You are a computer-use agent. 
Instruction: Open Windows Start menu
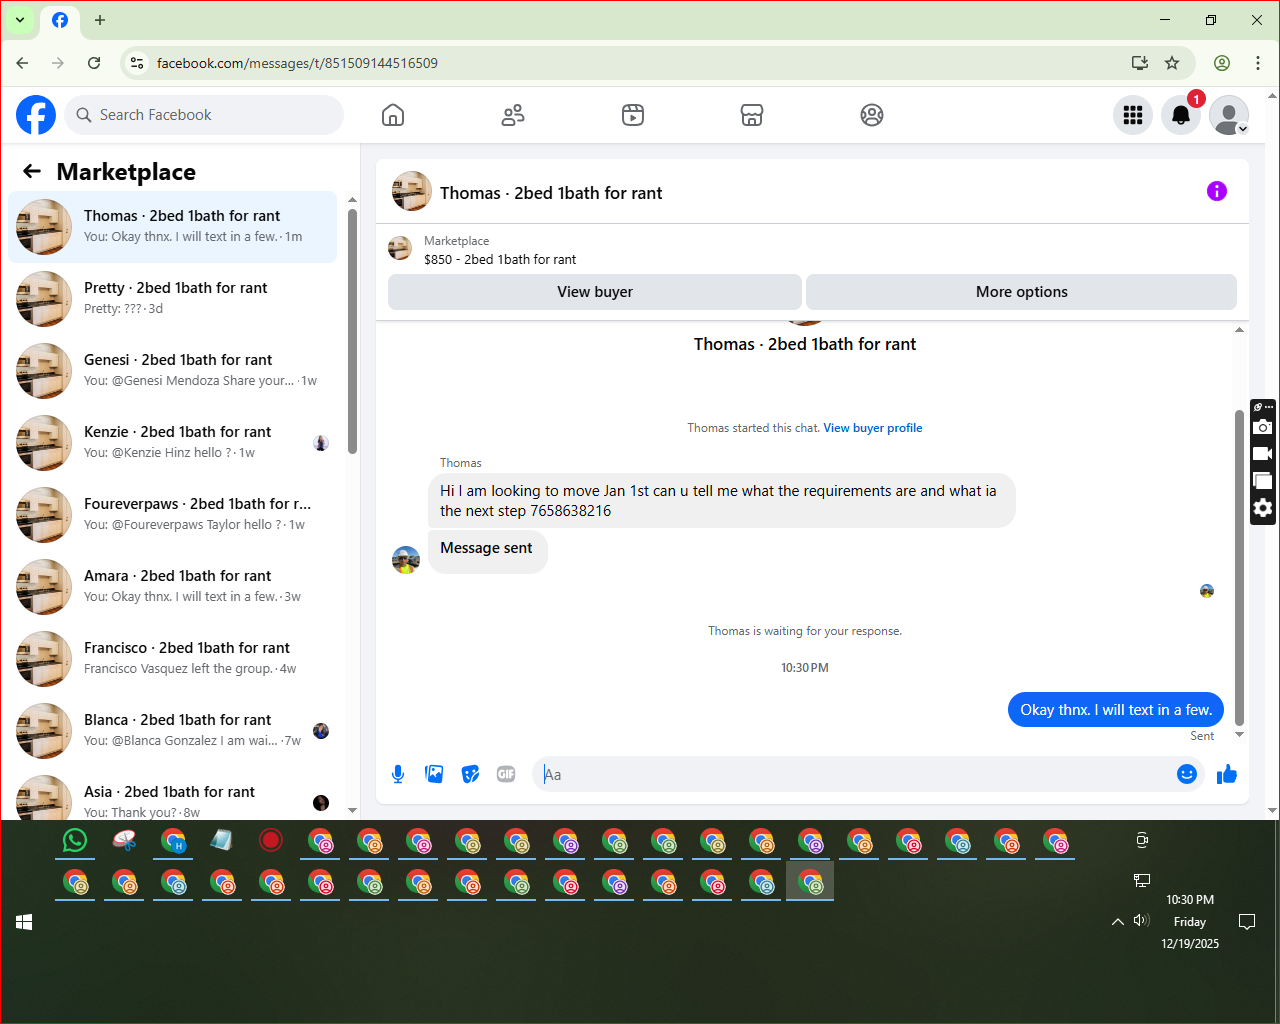pyautogui.click(x=24, y=922)
